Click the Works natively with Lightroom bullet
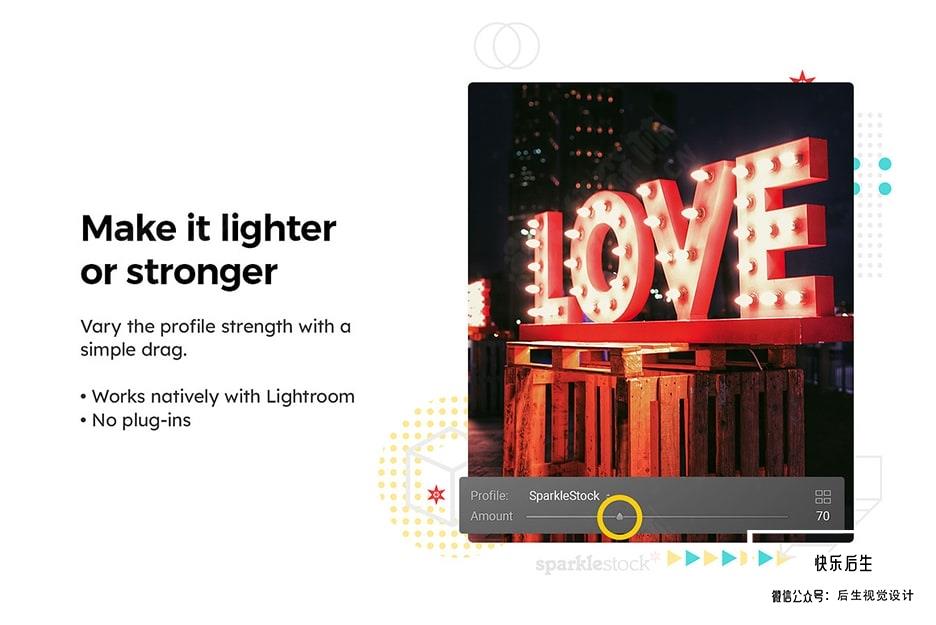Viewport: 936px width, 625px height. point(218,396)
